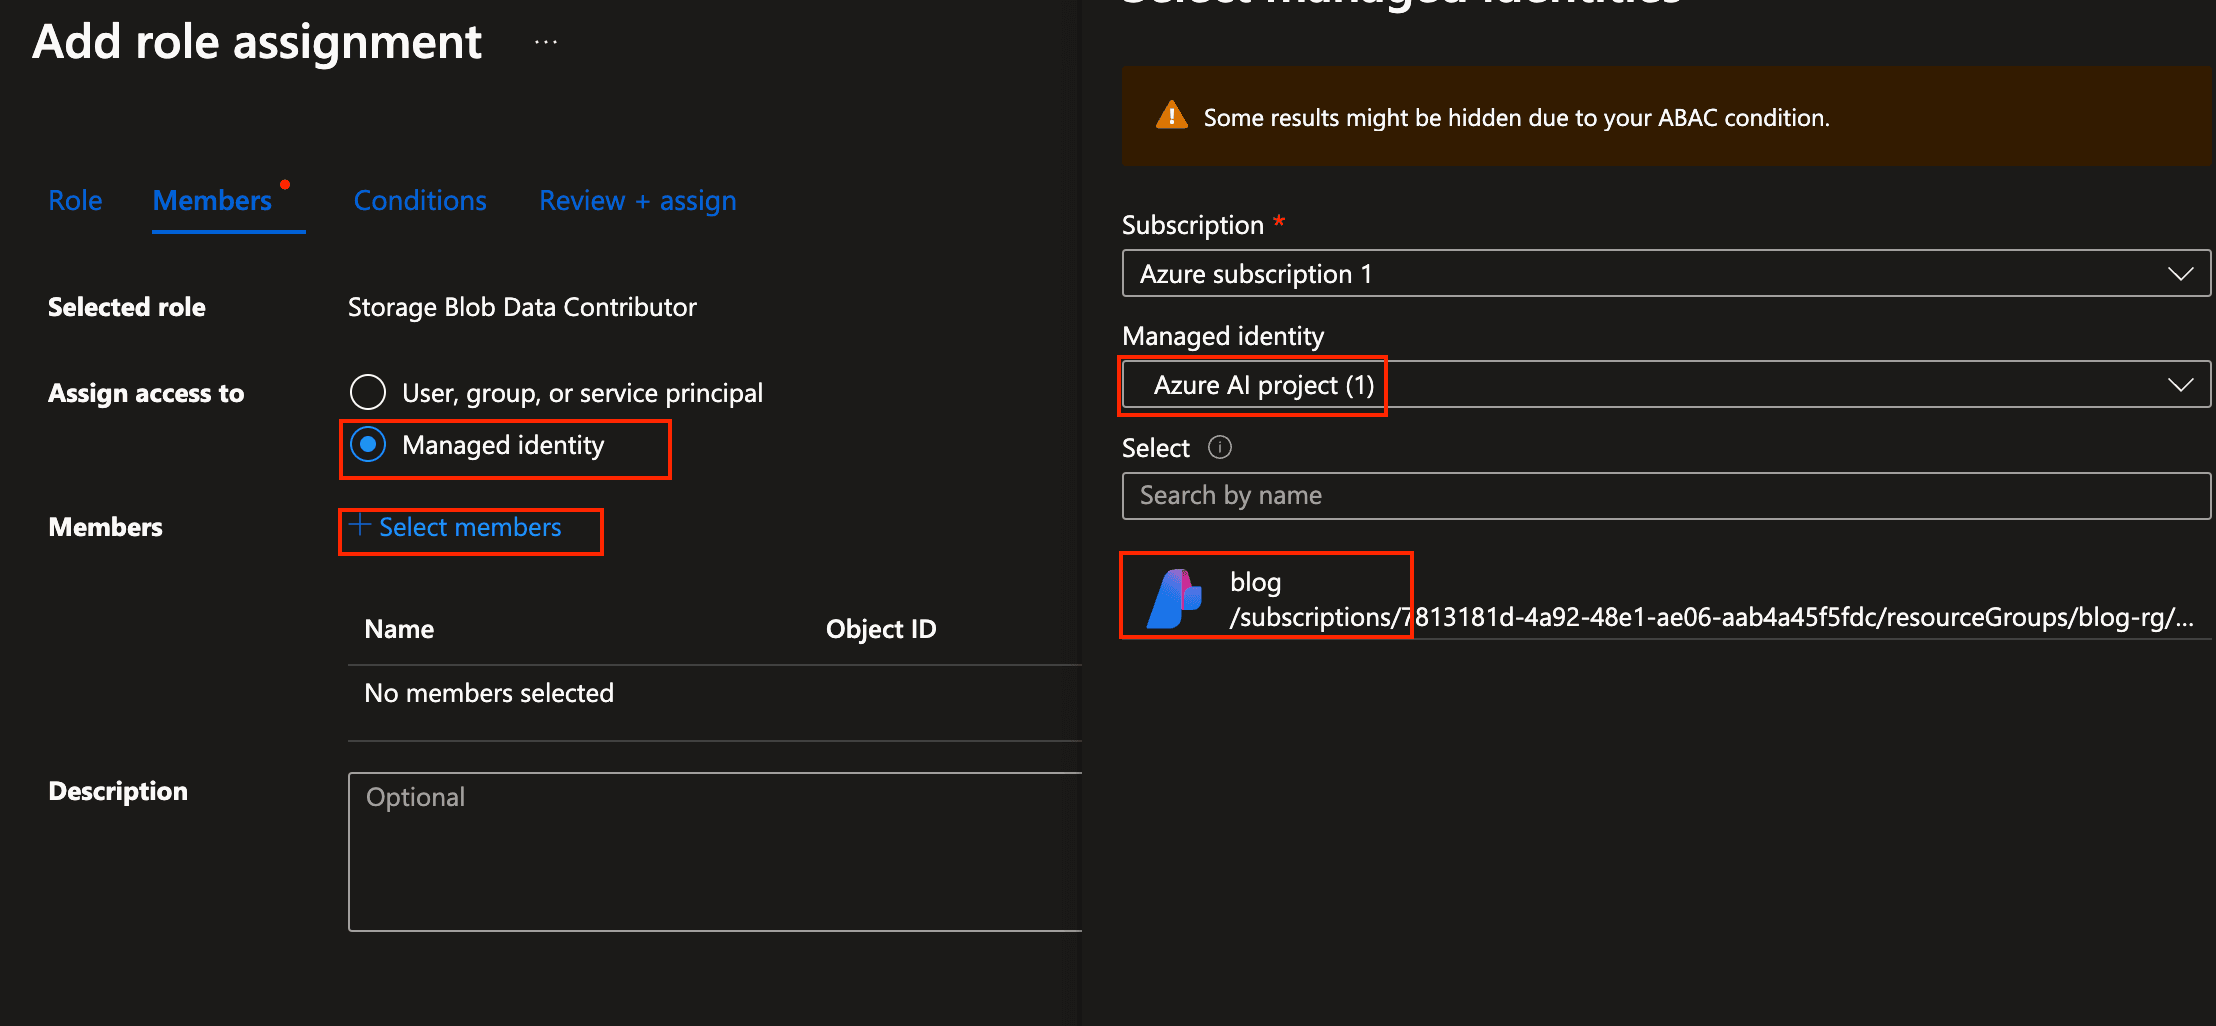Click the Storage Blob Data Contributor role text

(522, 307)
